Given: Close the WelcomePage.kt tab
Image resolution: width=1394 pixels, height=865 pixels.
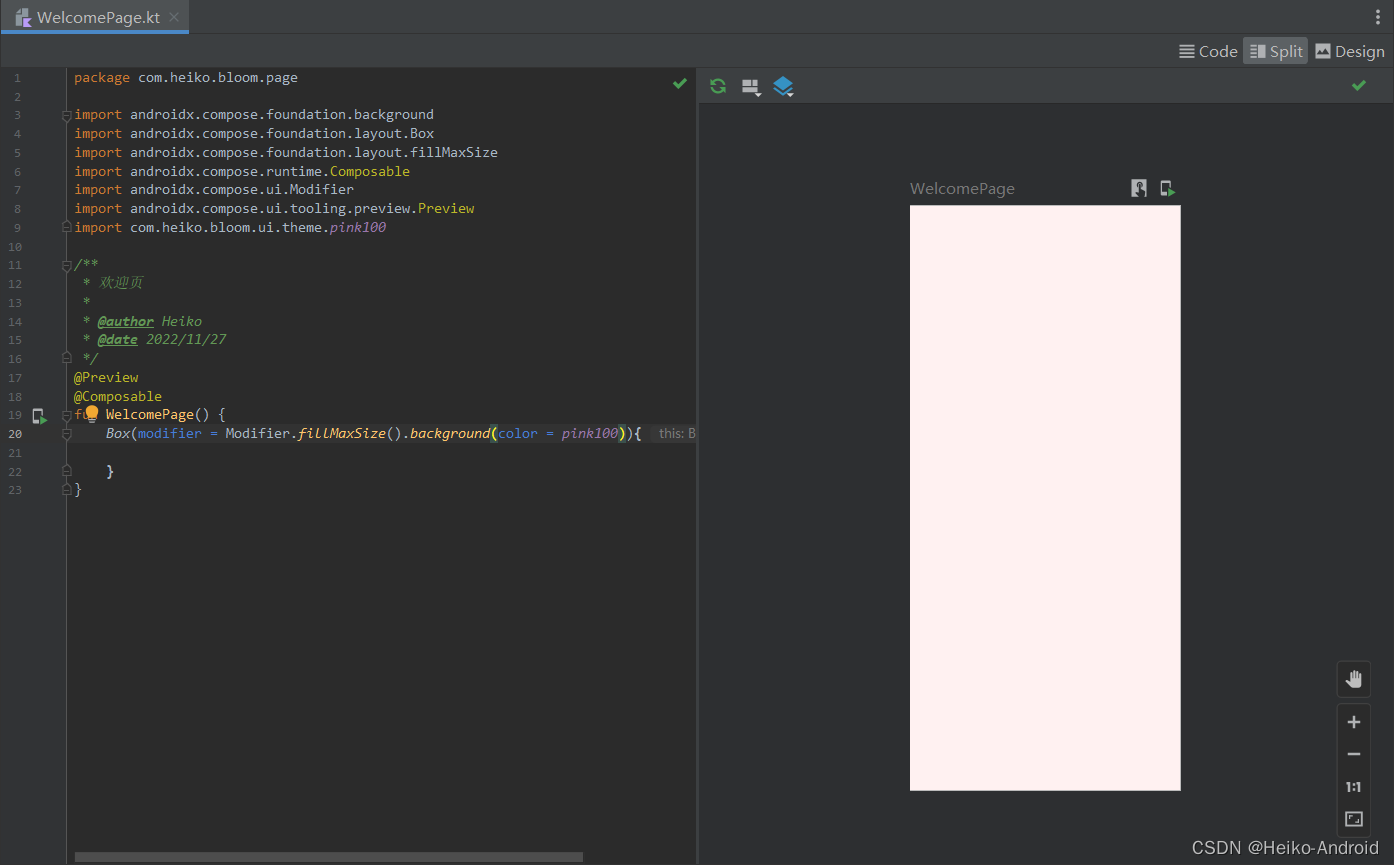Looking at the screenshot, I should coord(174,17).
